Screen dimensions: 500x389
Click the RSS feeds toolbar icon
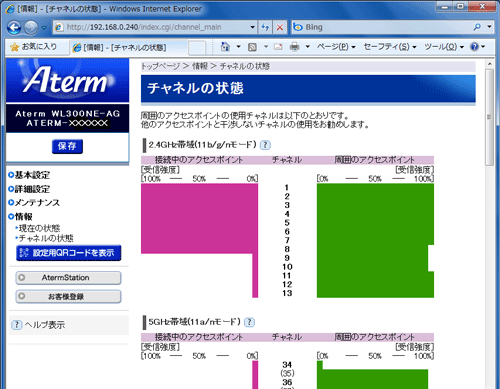coord(252,47)
